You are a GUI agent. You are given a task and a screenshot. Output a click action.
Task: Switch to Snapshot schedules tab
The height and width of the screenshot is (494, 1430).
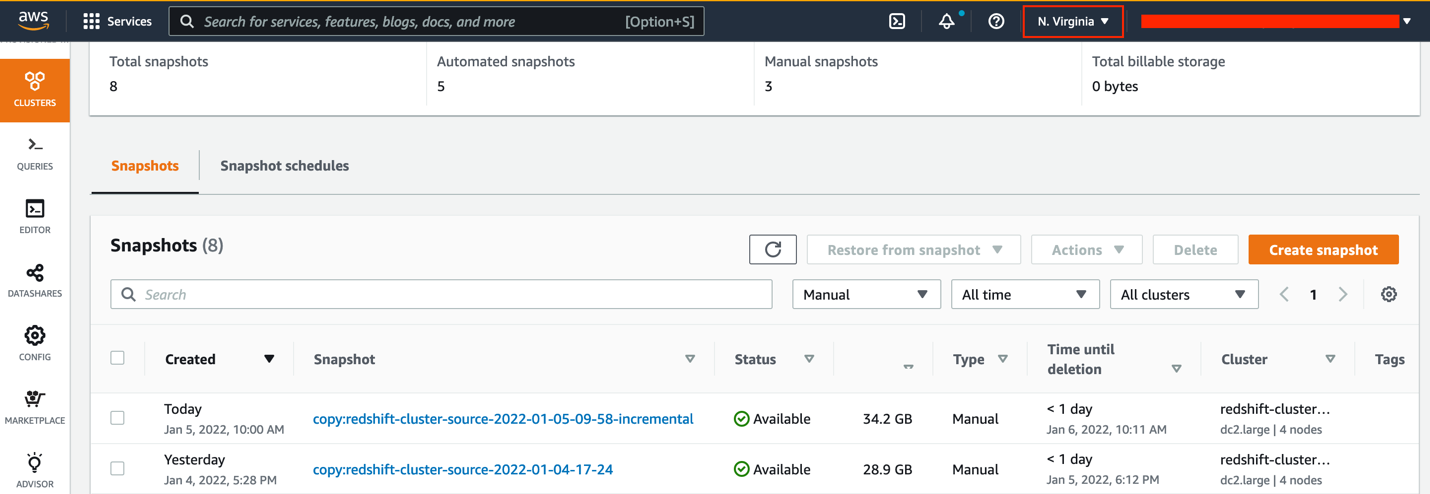[x=285, y=166]
